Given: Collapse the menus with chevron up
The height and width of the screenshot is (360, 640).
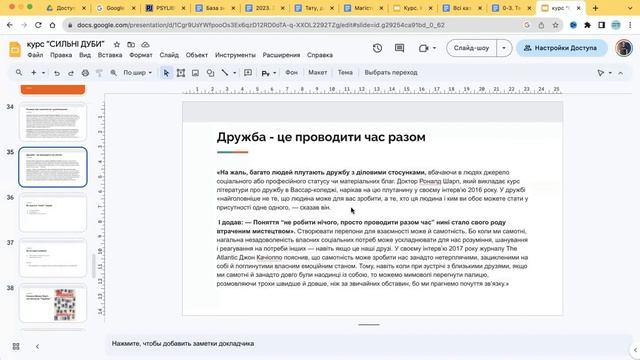Looking at the screenshot, I should point(620,73).
